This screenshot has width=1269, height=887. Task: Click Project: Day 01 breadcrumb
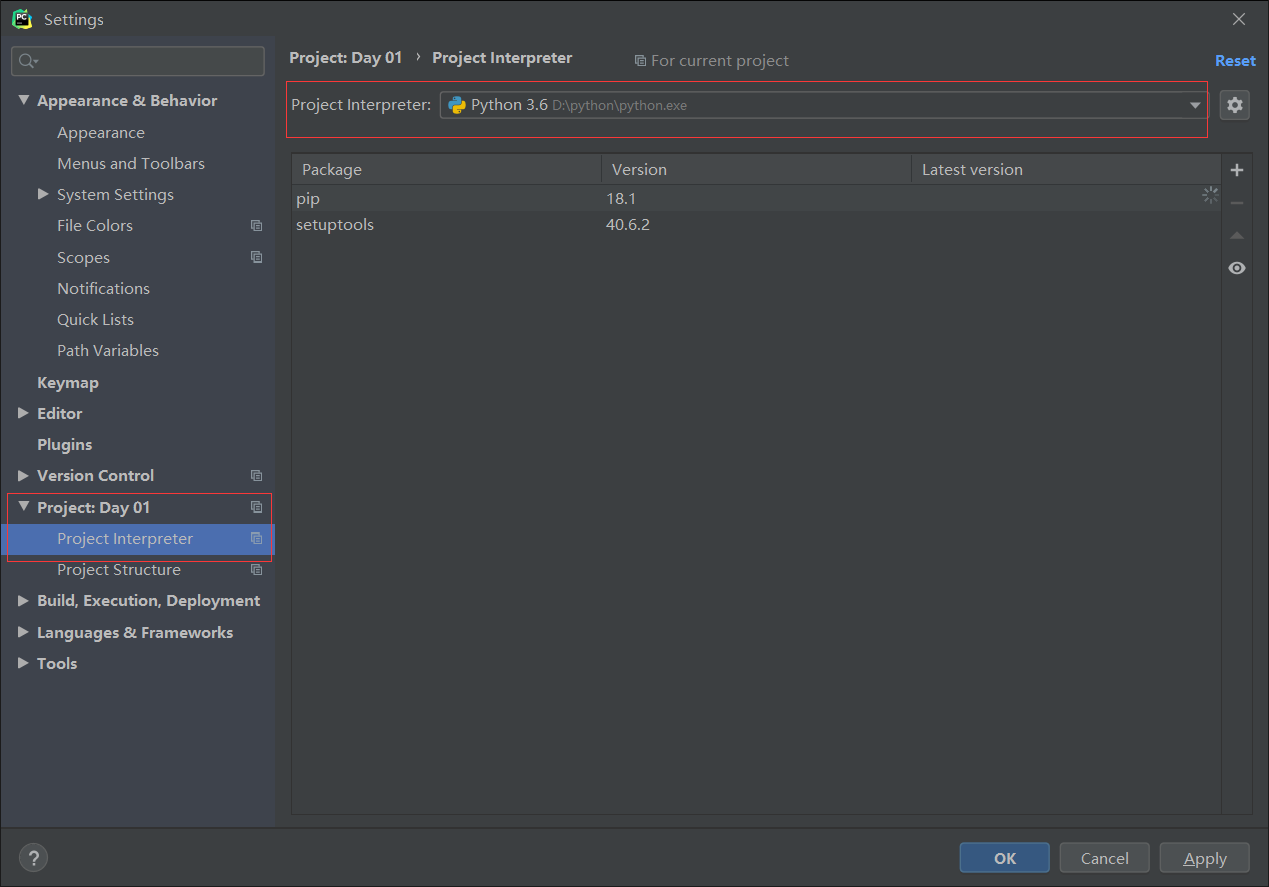click(x=346, y=58)
